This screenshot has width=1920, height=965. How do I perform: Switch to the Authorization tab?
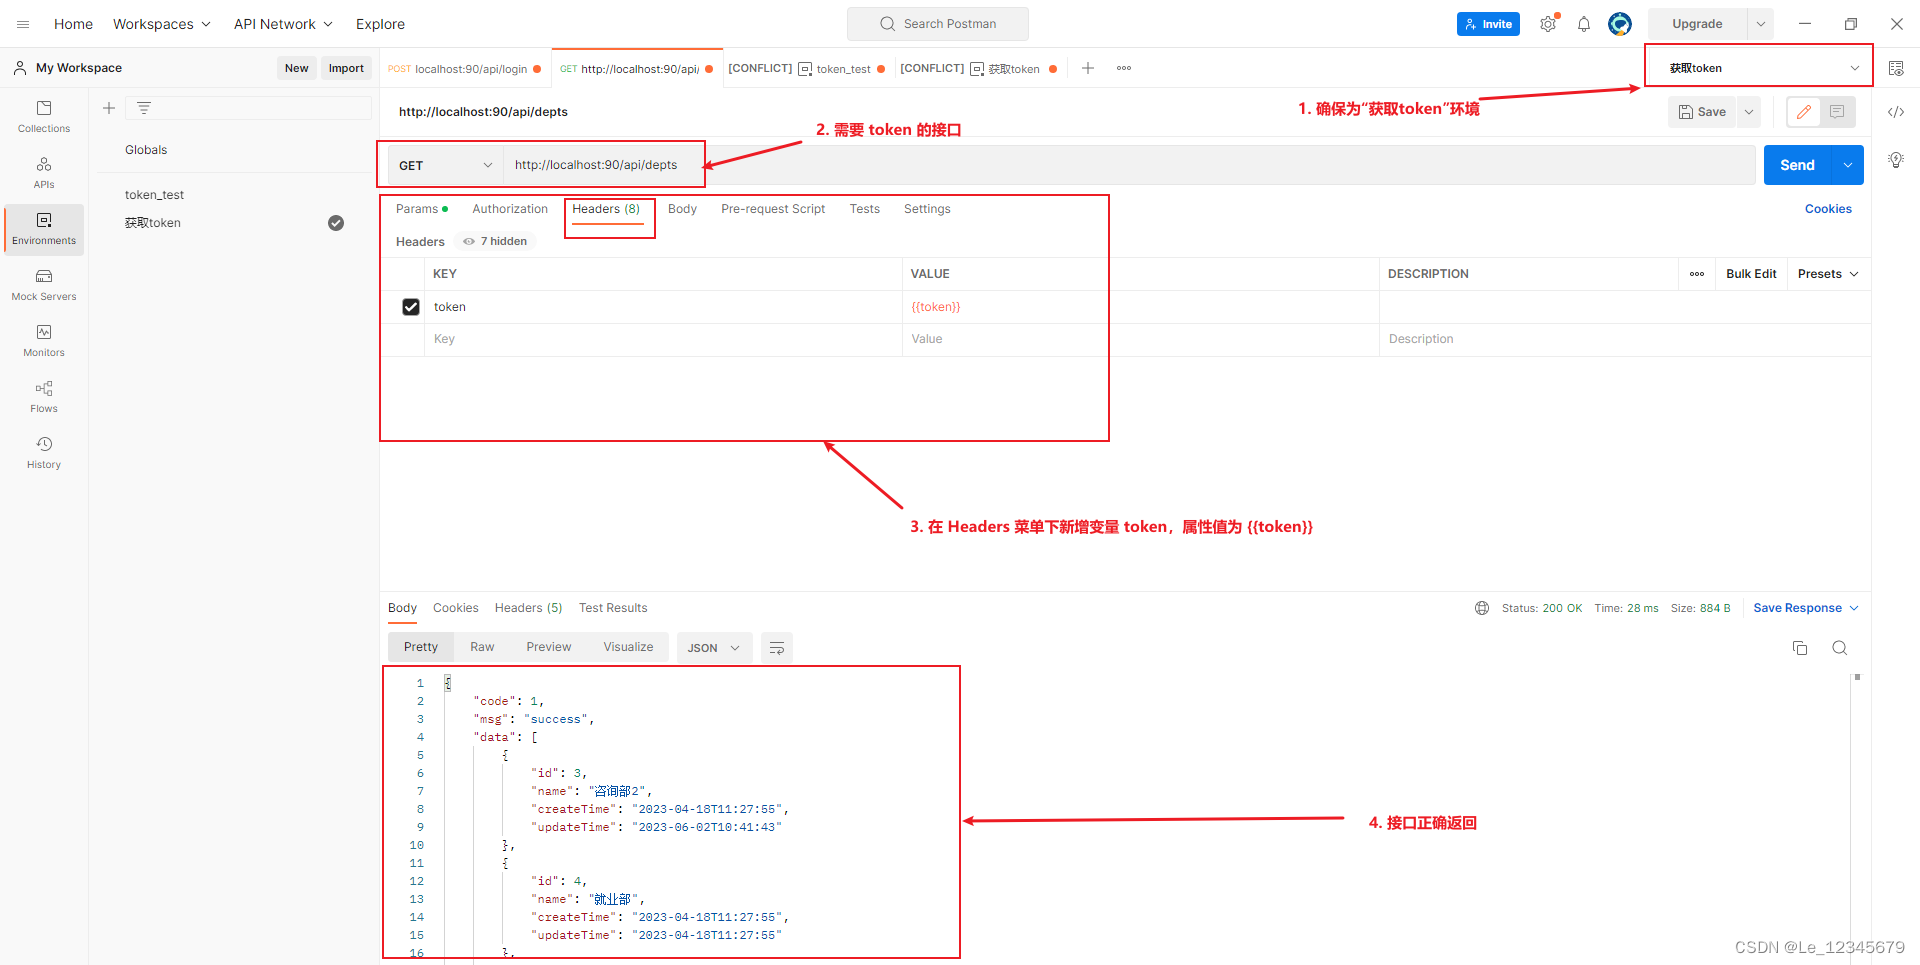point(509,208)
